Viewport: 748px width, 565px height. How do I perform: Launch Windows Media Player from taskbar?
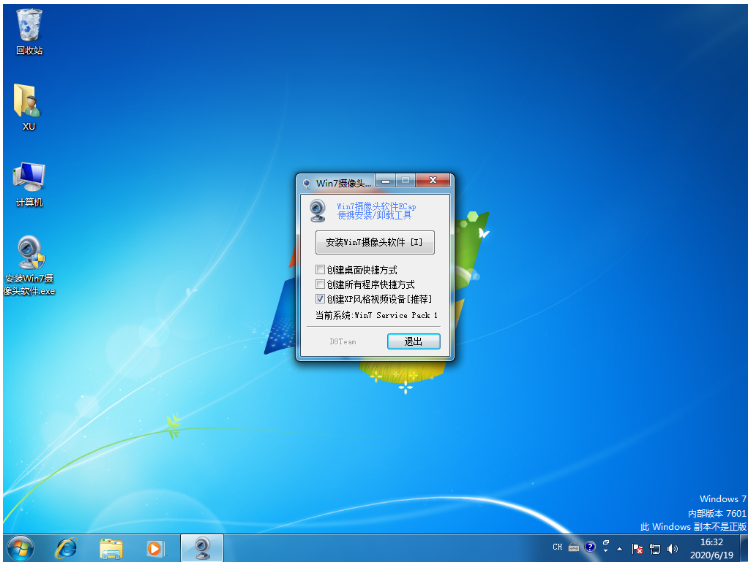tap(154, 548)
